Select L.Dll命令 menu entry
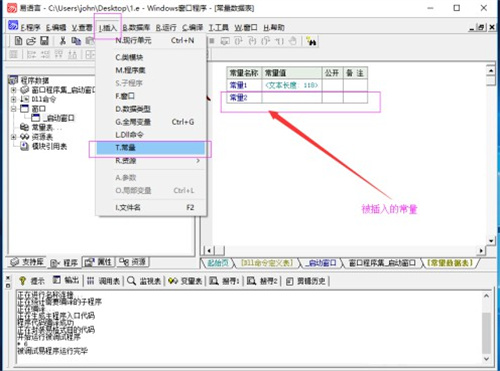 coord(151,135)
